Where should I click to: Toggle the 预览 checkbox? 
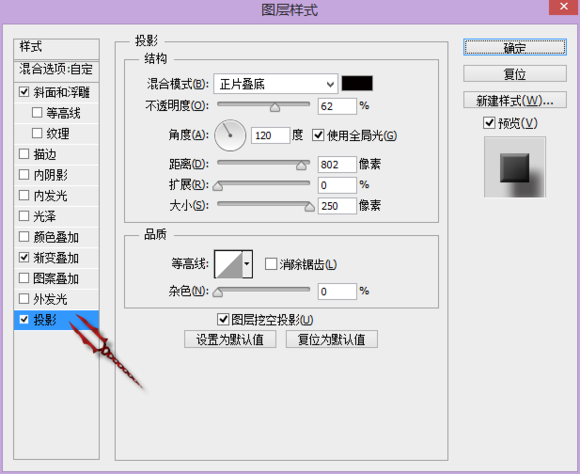coord(489,123)
